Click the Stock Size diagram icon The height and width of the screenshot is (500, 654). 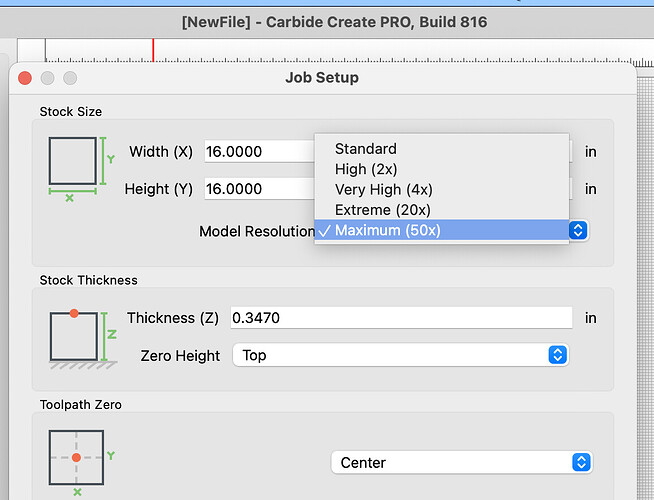(x=81, y=169)
